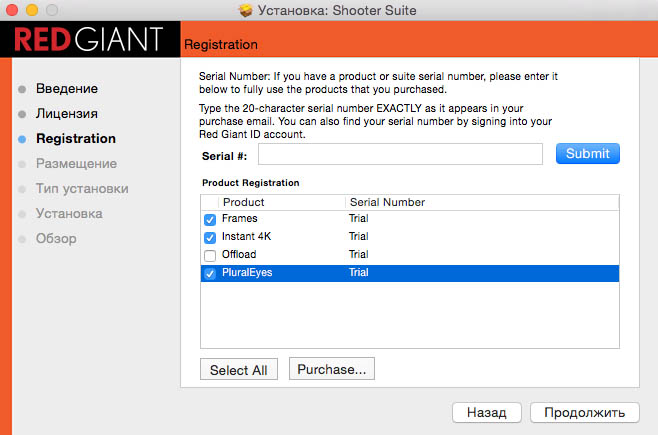Uncheck the PluralEyes checkbox
Viewport: 658px width, 435px height.
click(x=210, y=274)
